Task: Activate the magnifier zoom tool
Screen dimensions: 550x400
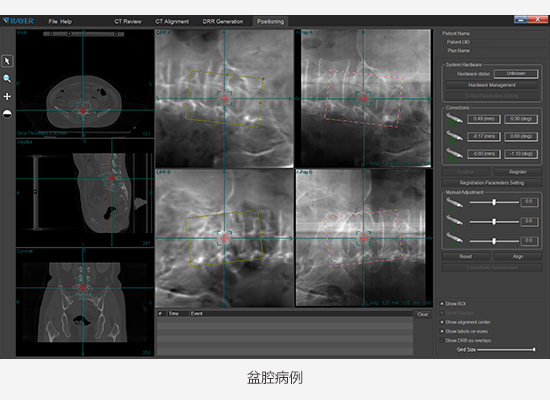Action: (x=7, y=79)
